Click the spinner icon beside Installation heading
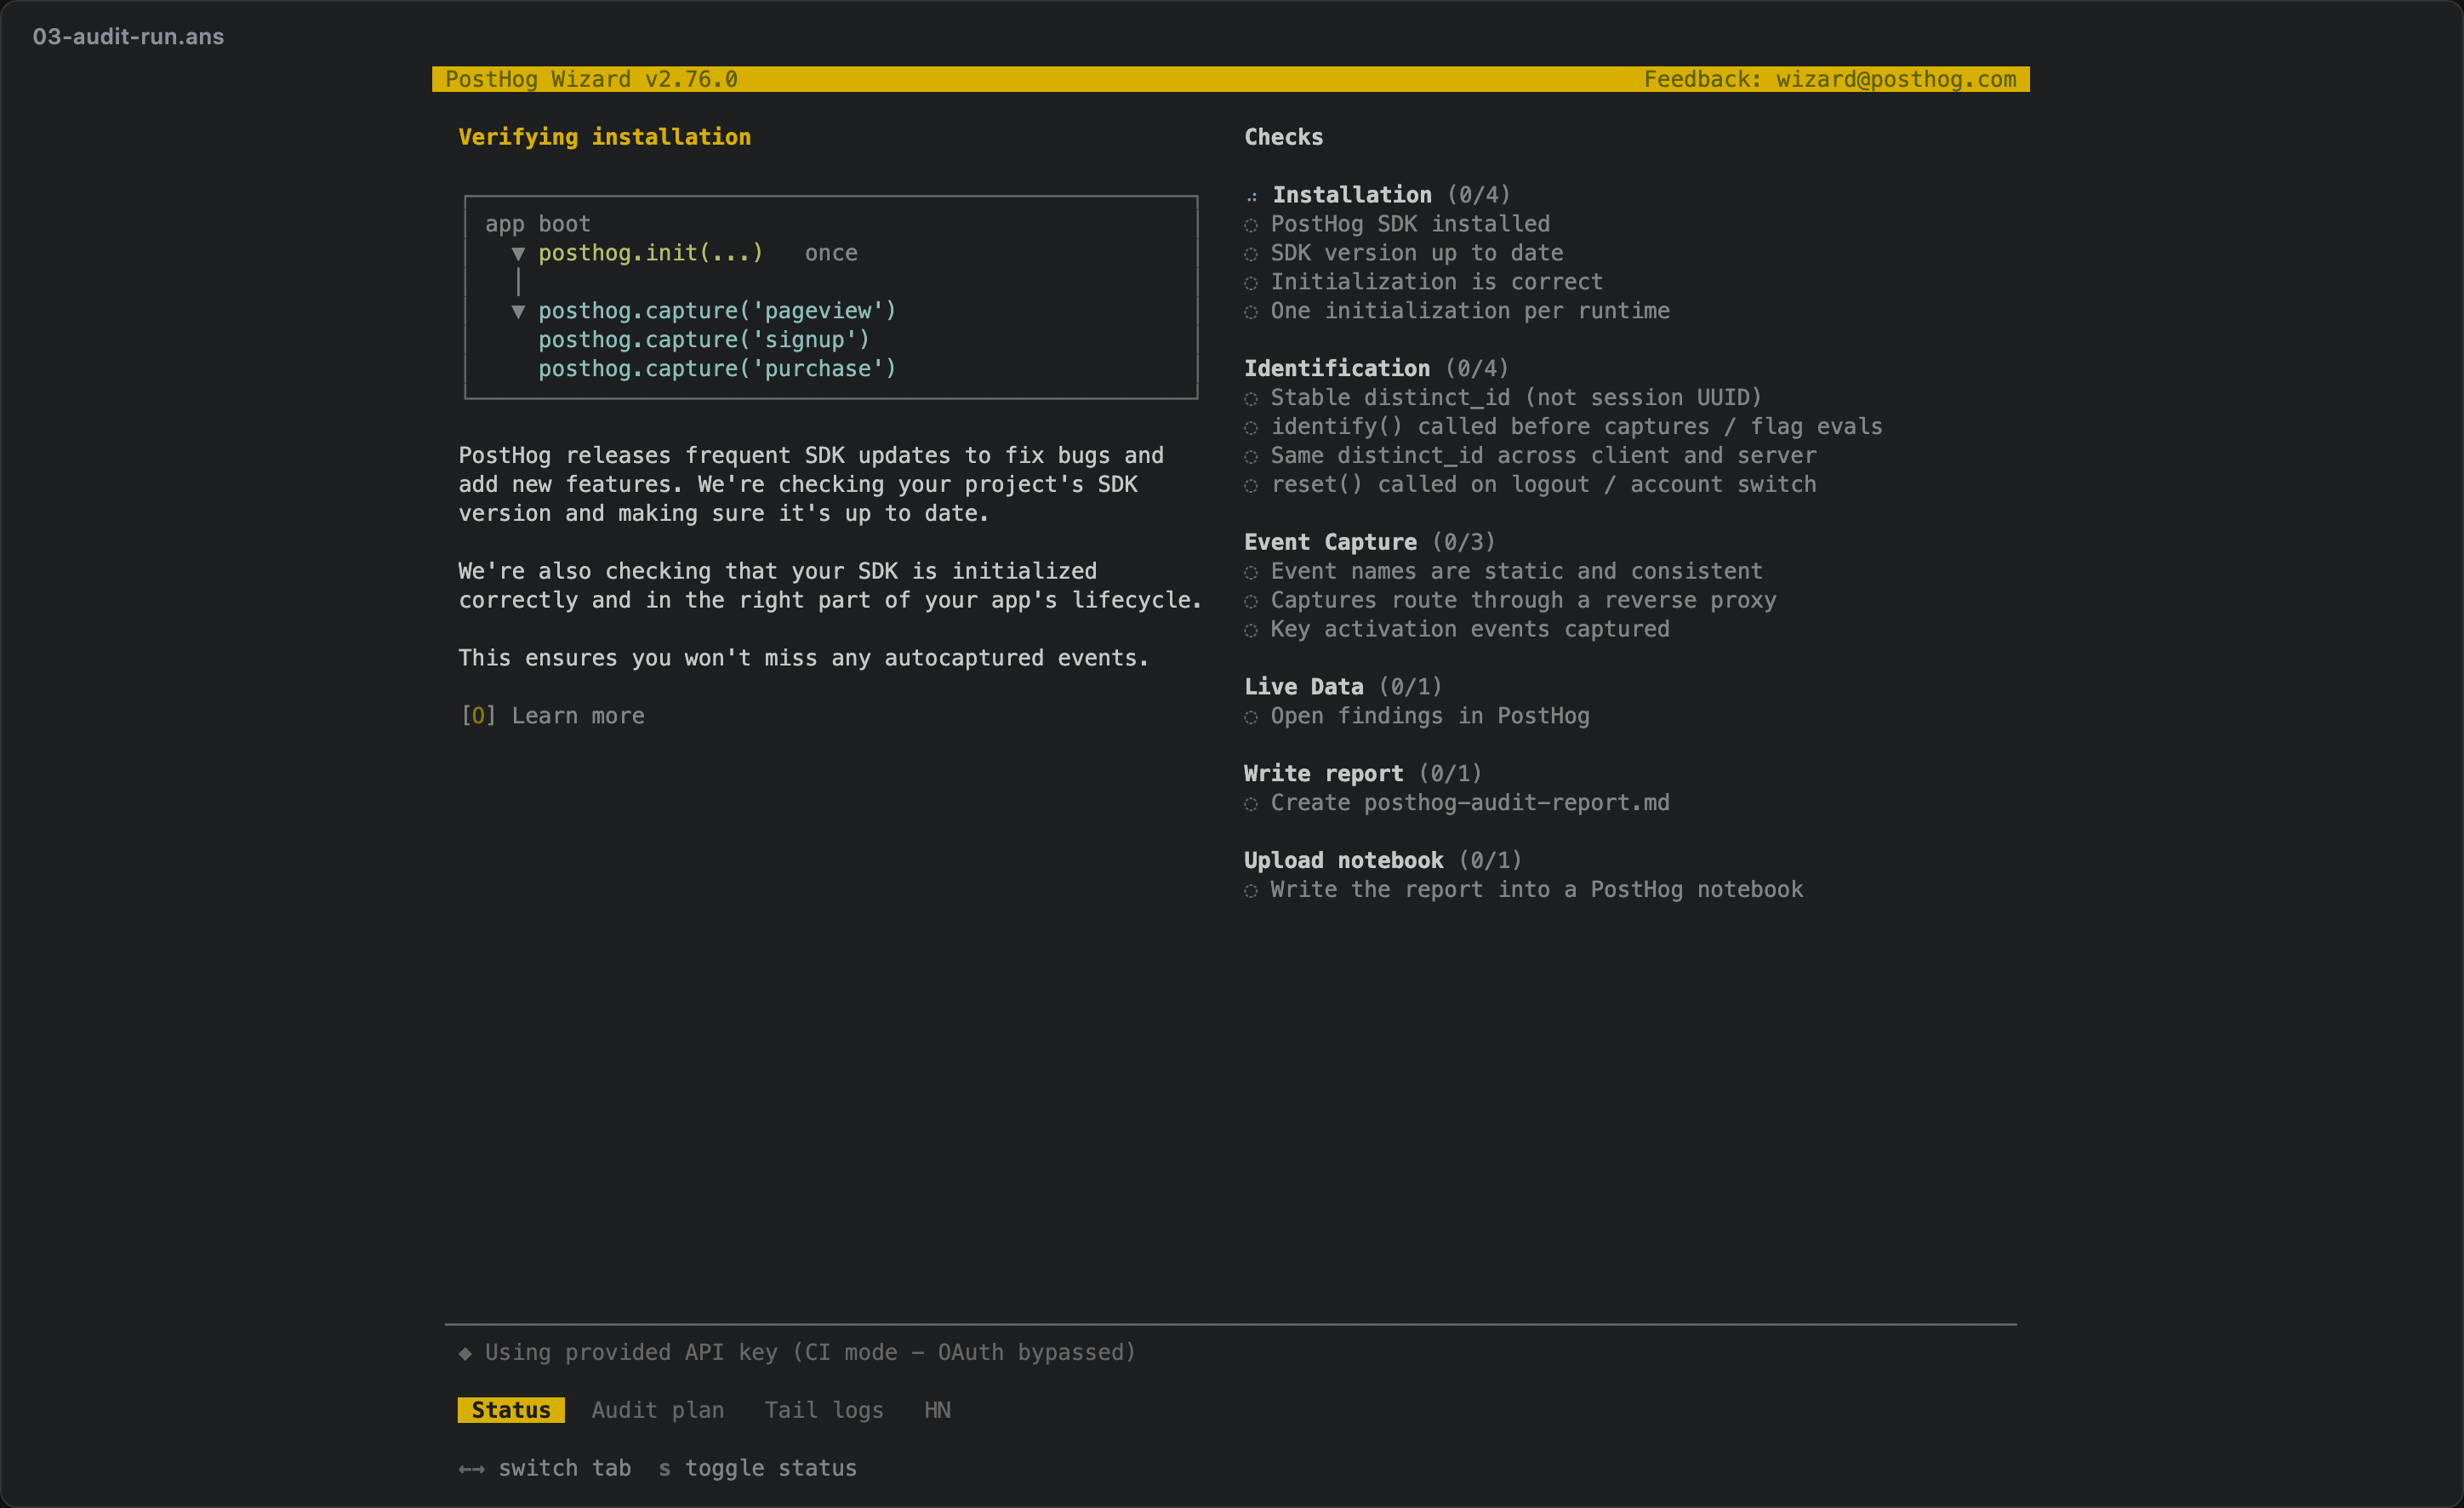Screen dimensions: 2464x1508 pyautogui.click(x=1251, y=196)
